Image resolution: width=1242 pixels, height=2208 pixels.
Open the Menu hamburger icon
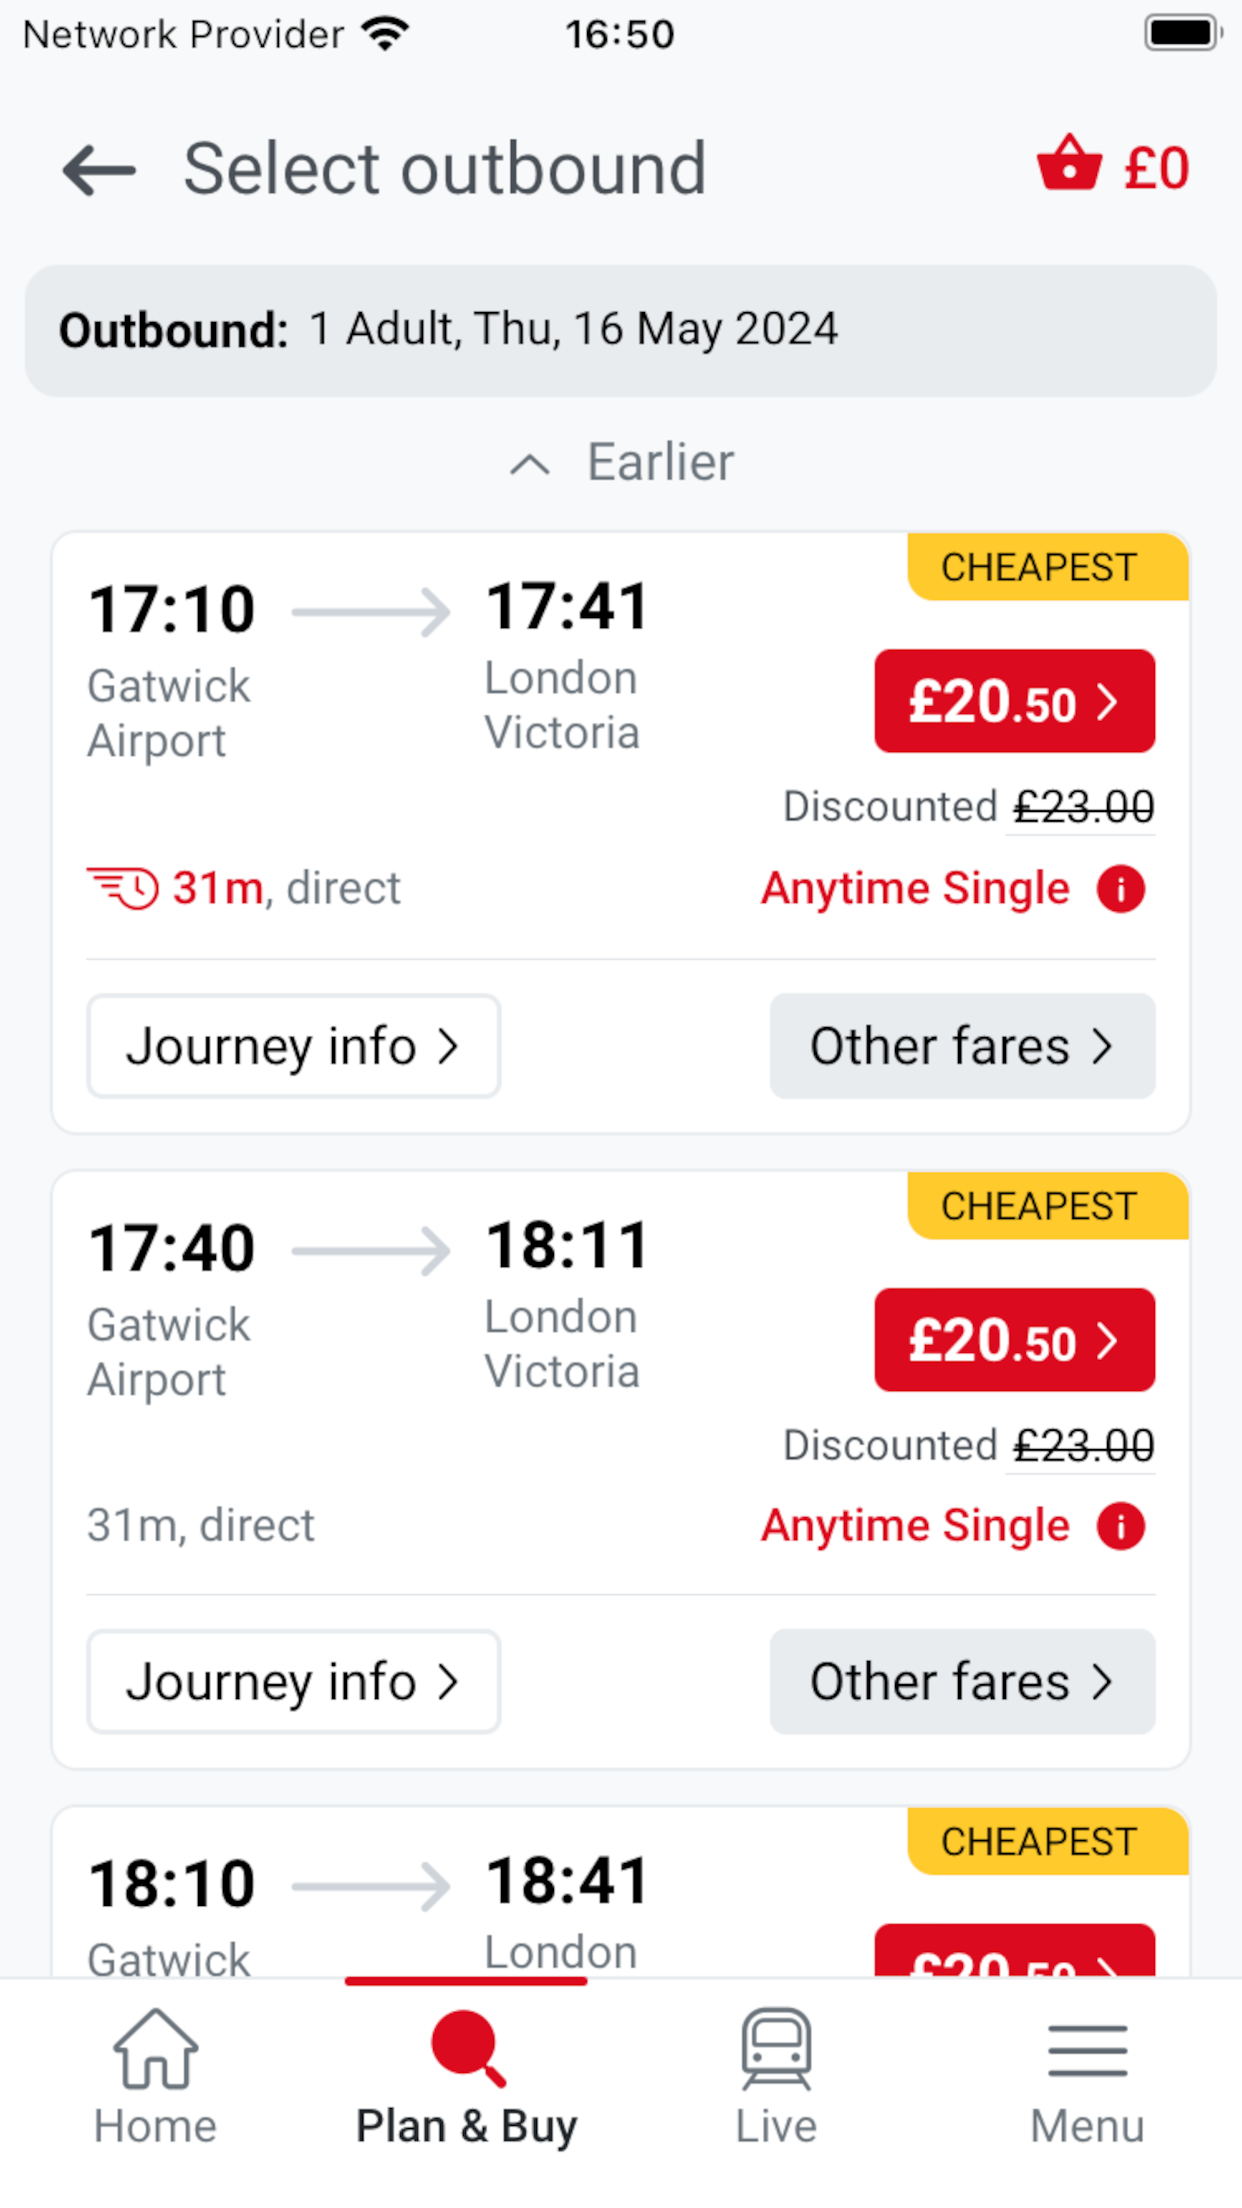tap(1087, 2080)
